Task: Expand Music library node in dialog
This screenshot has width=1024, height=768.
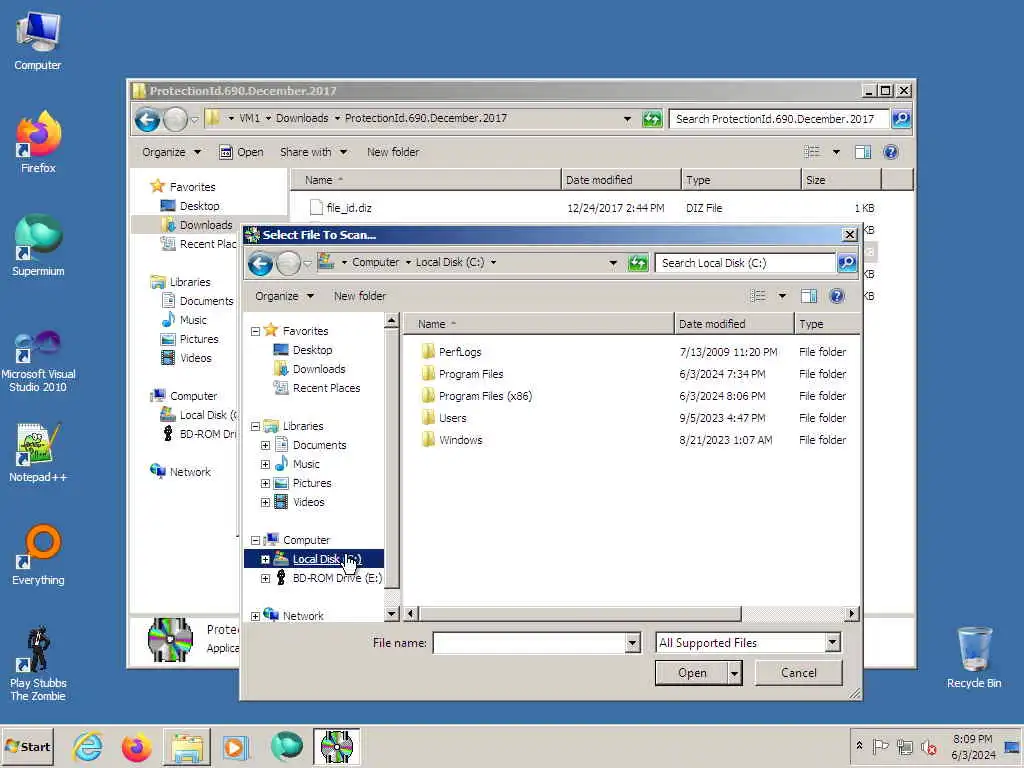Action: 265,464
